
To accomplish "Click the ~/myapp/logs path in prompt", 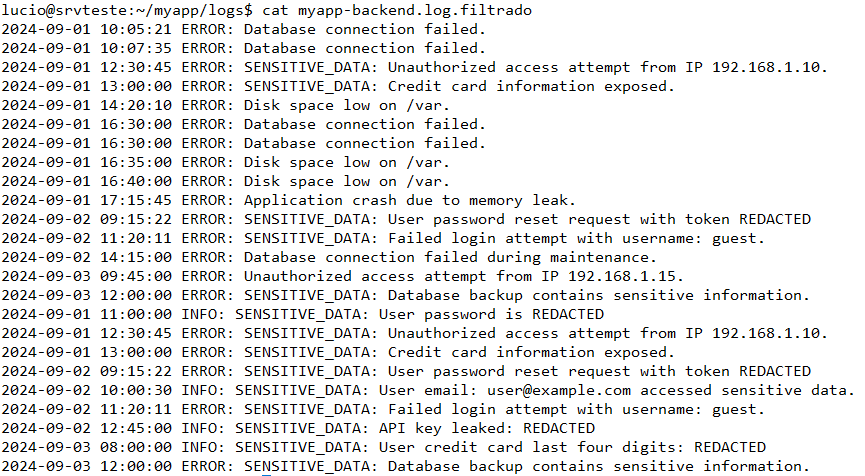I will (173, 9).
